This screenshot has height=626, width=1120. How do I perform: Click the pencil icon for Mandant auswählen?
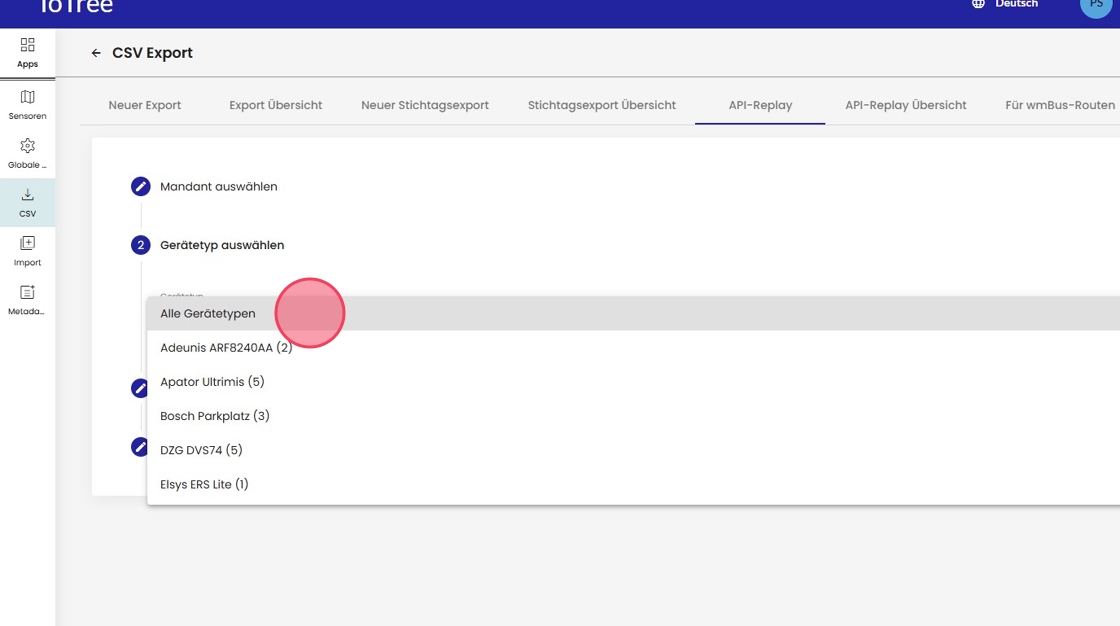[141, 187]
